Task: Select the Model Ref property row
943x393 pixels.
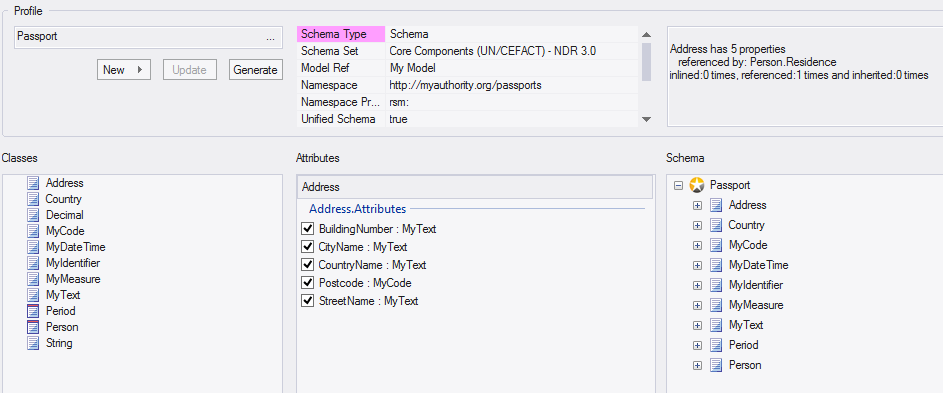Action: tap(467, 68)
